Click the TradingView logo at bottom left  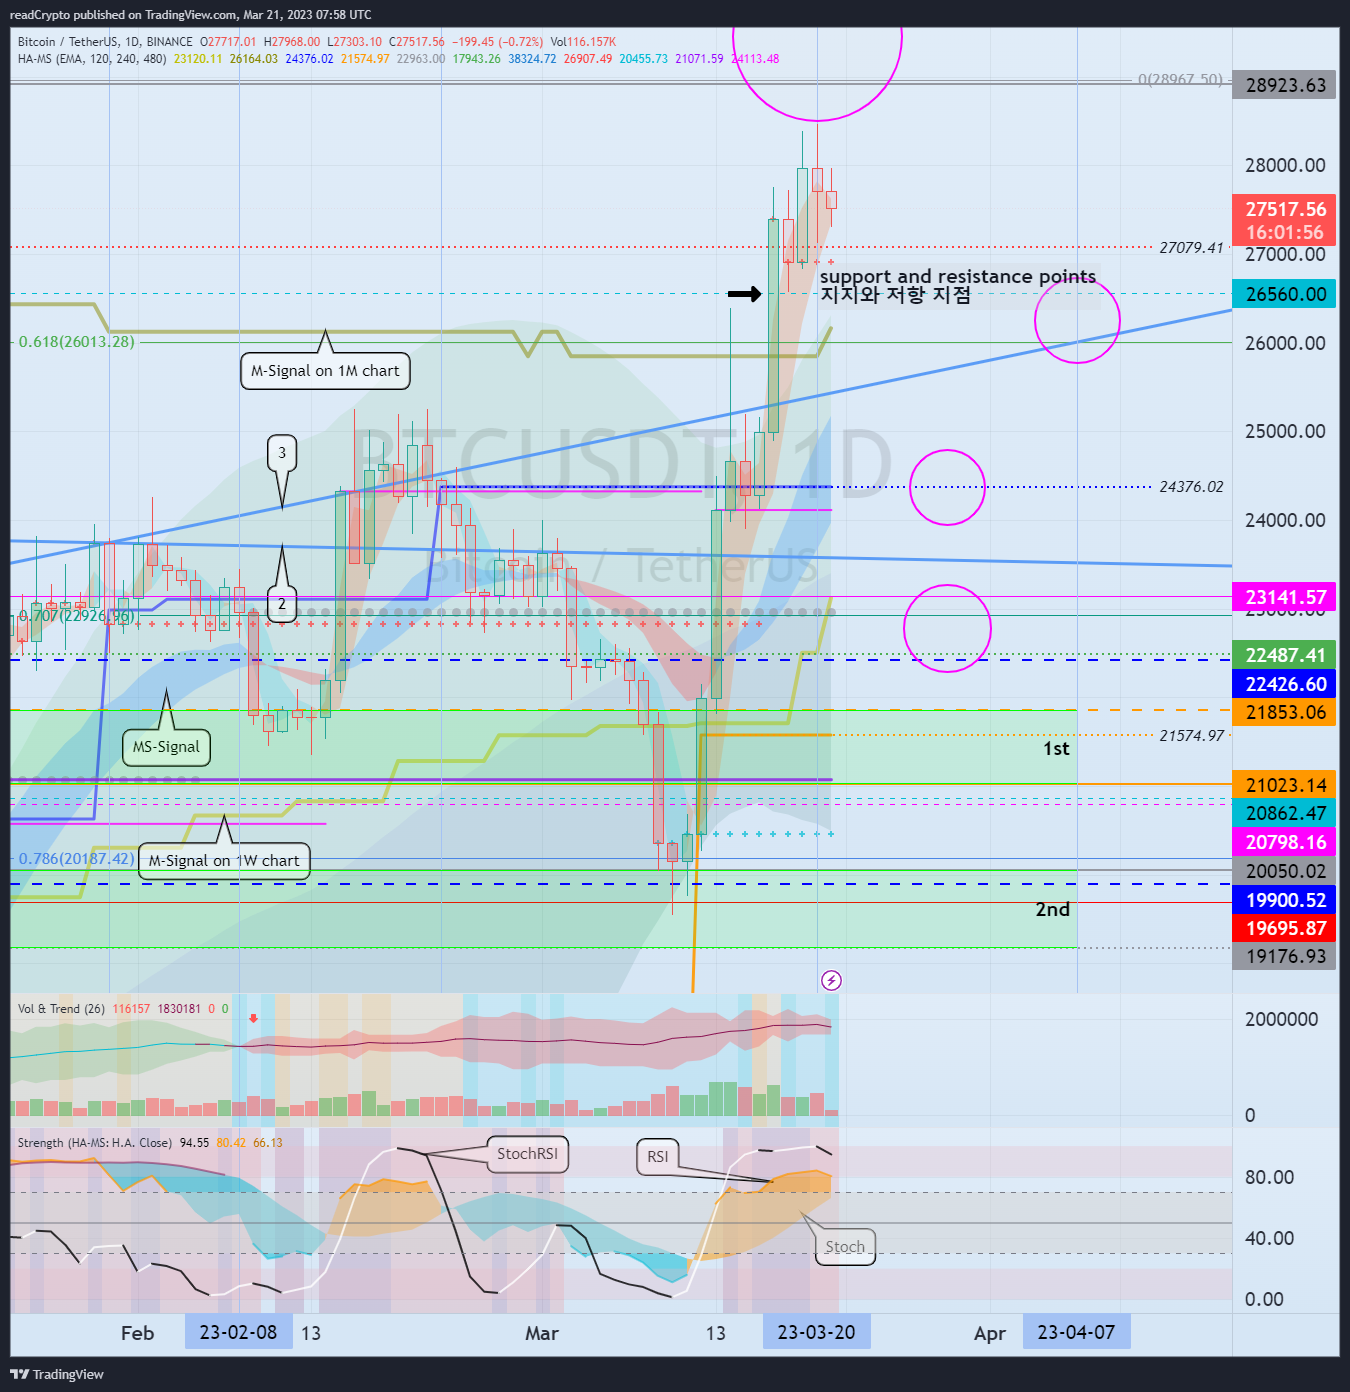pos(57,1374)
